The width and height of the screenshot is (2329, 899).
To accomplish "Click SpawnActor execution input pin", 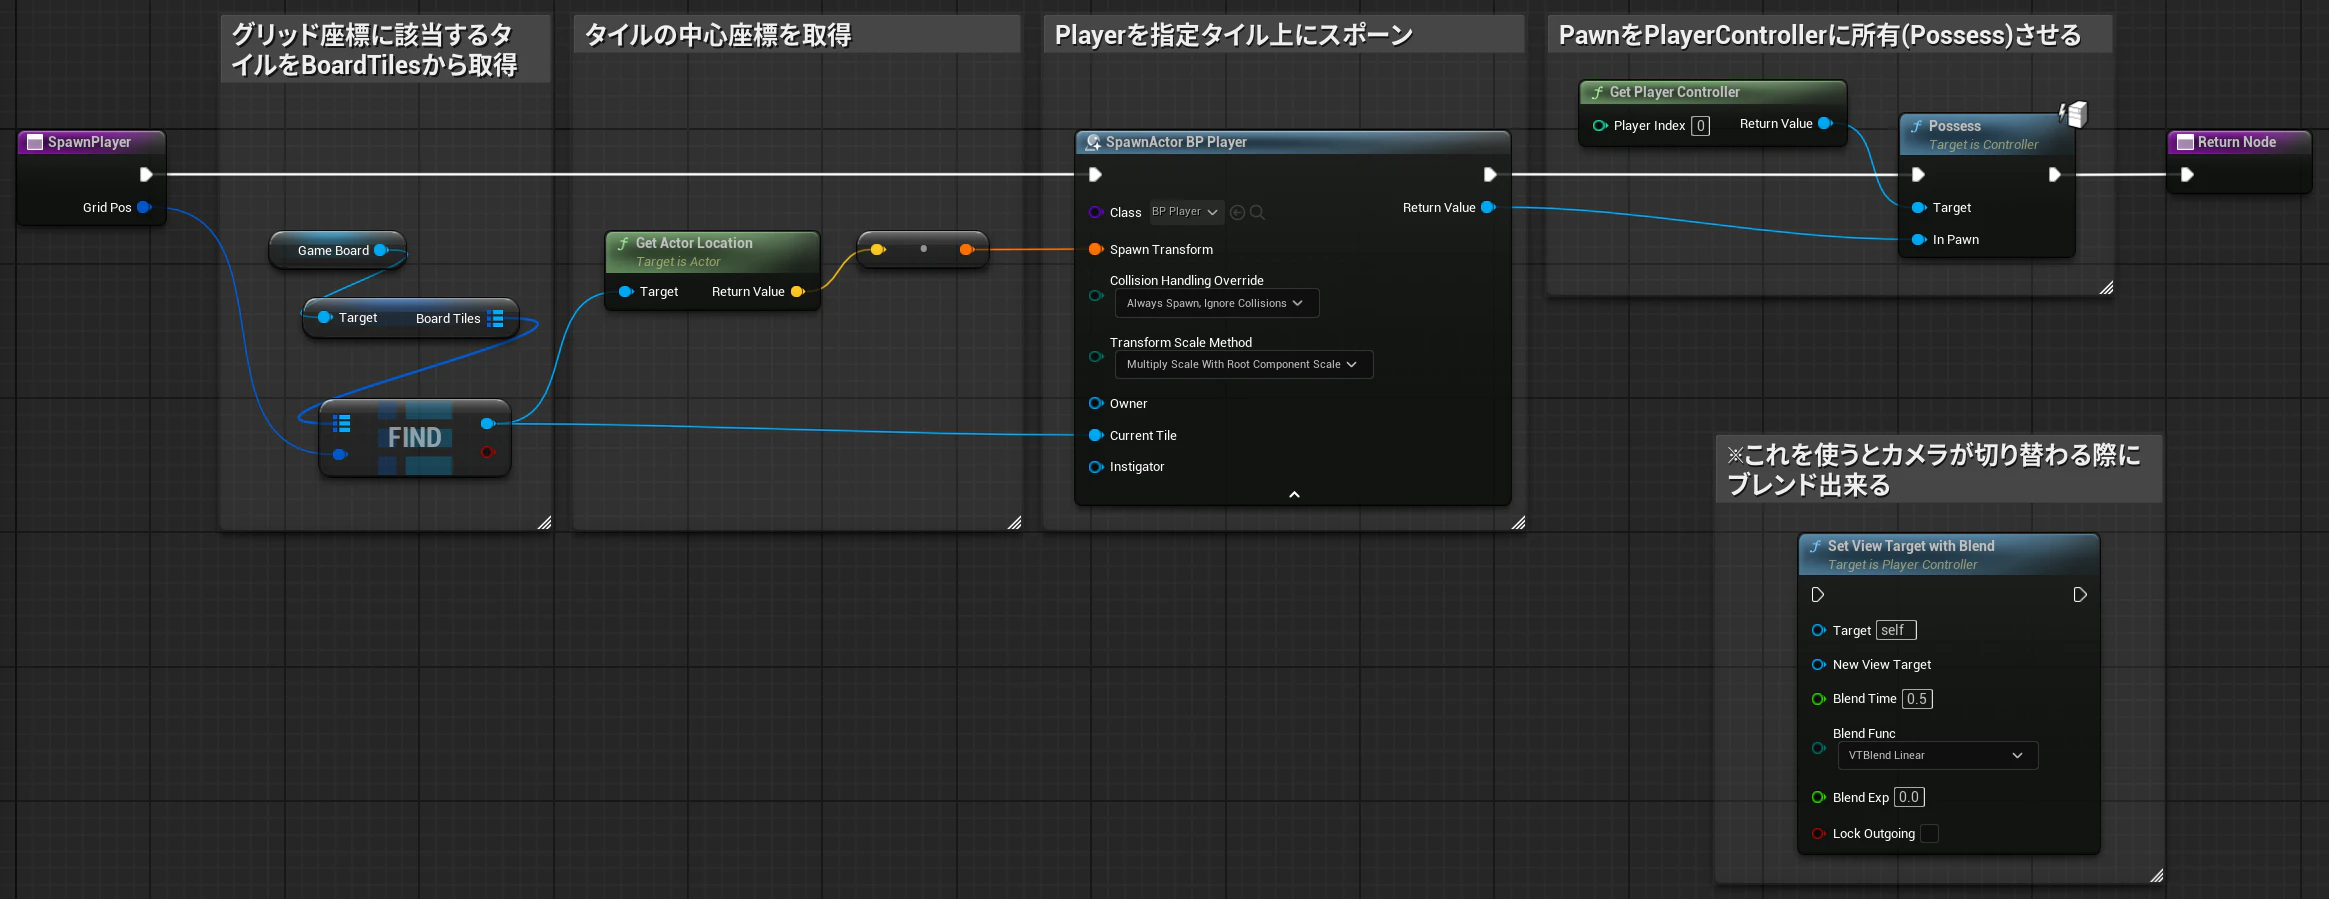I will coord(1095,175).
